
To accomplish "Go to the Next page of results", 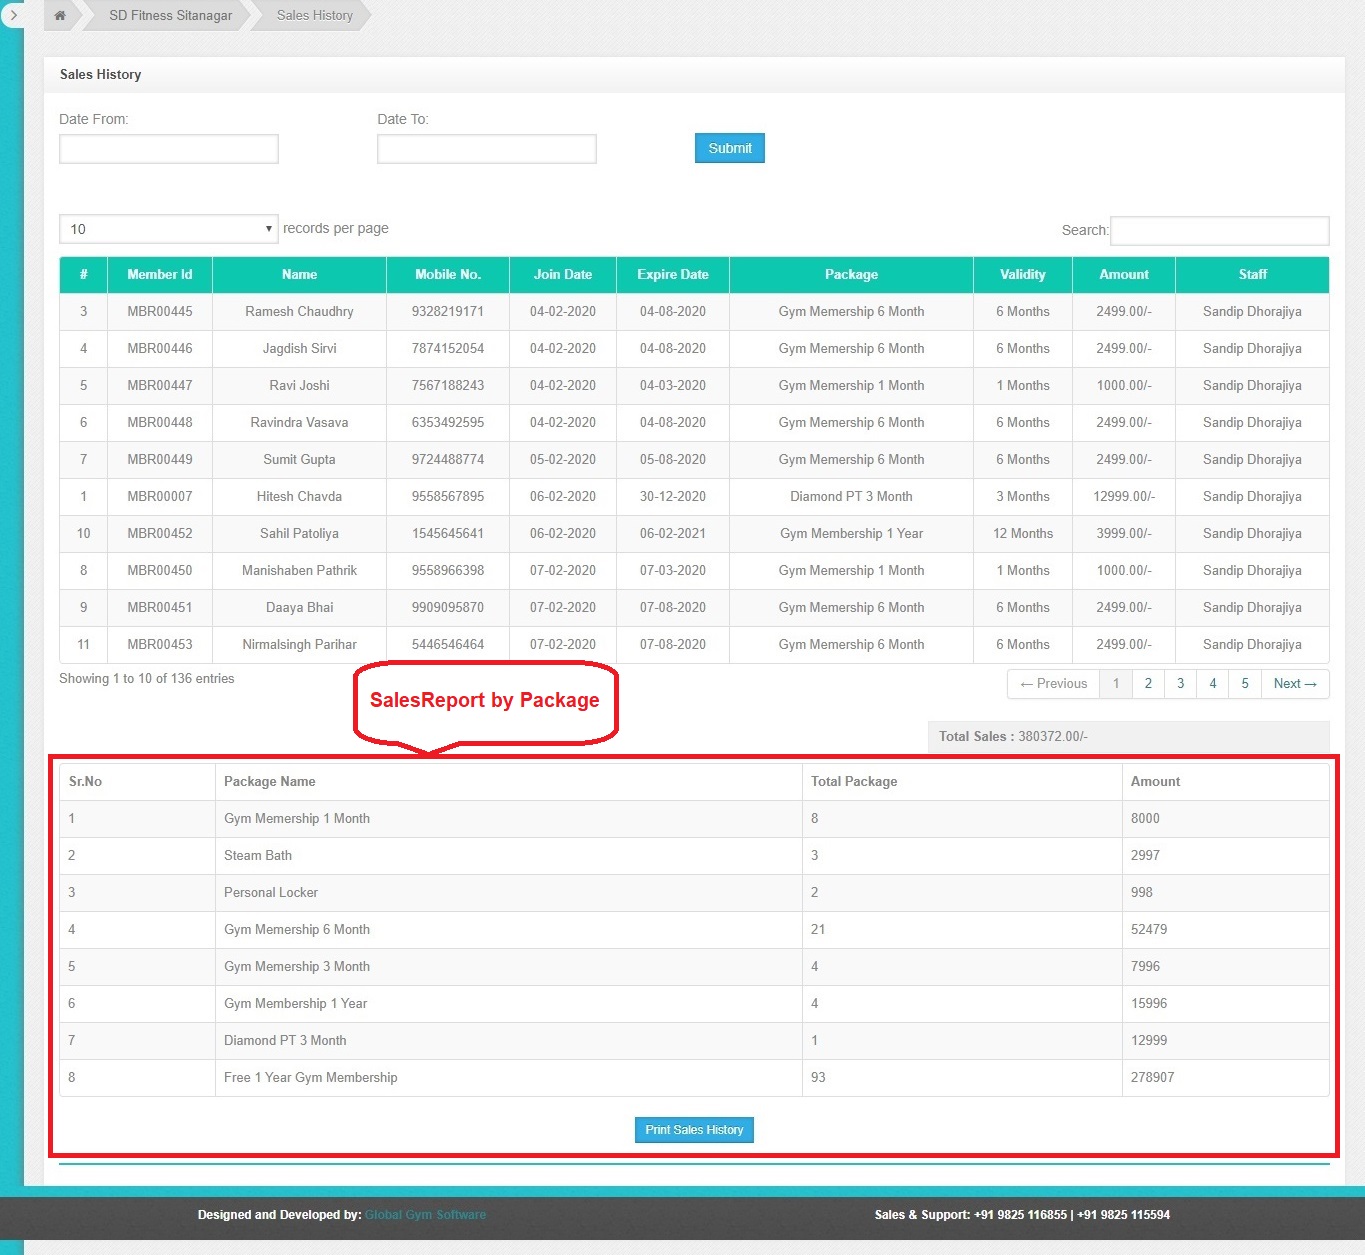I will point(1295,683).
